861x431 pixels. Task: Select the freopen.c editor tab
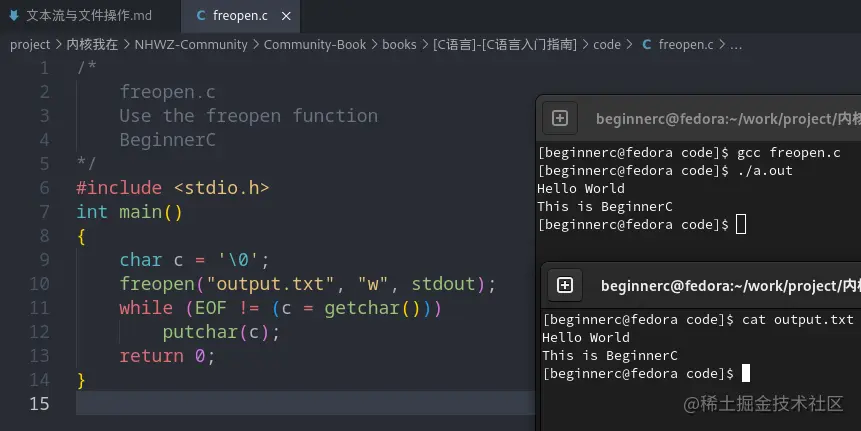coord(240,16)
